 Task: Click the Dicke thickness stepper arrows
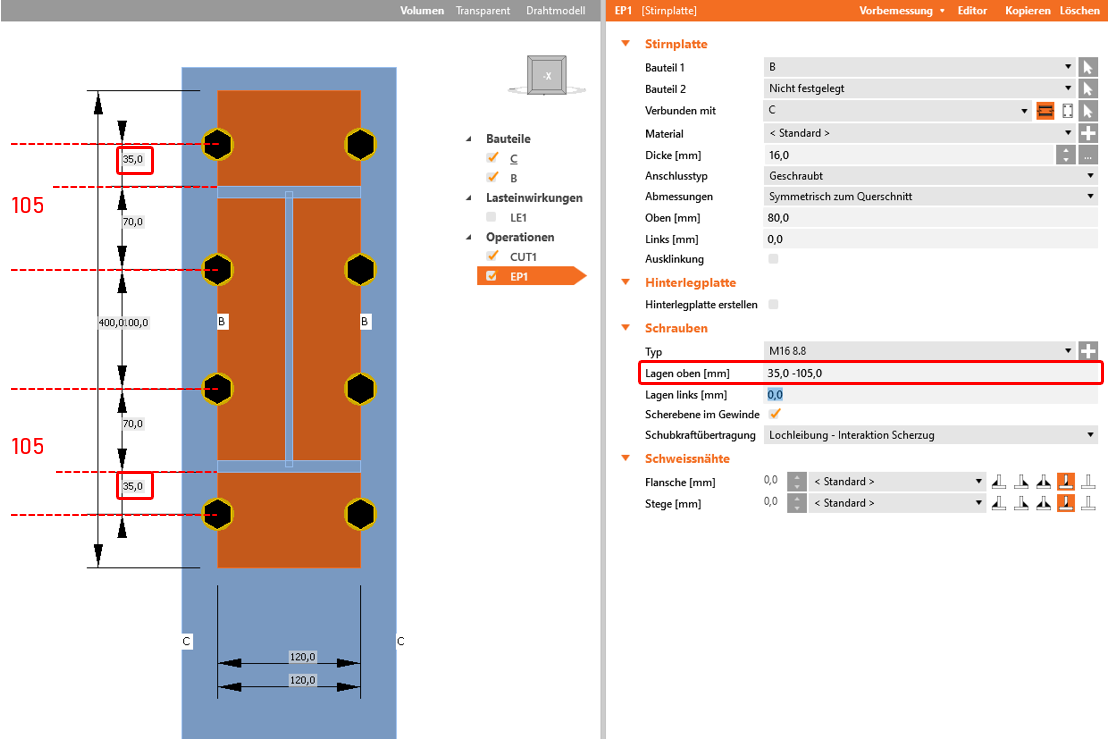[x=1066, y=155]
